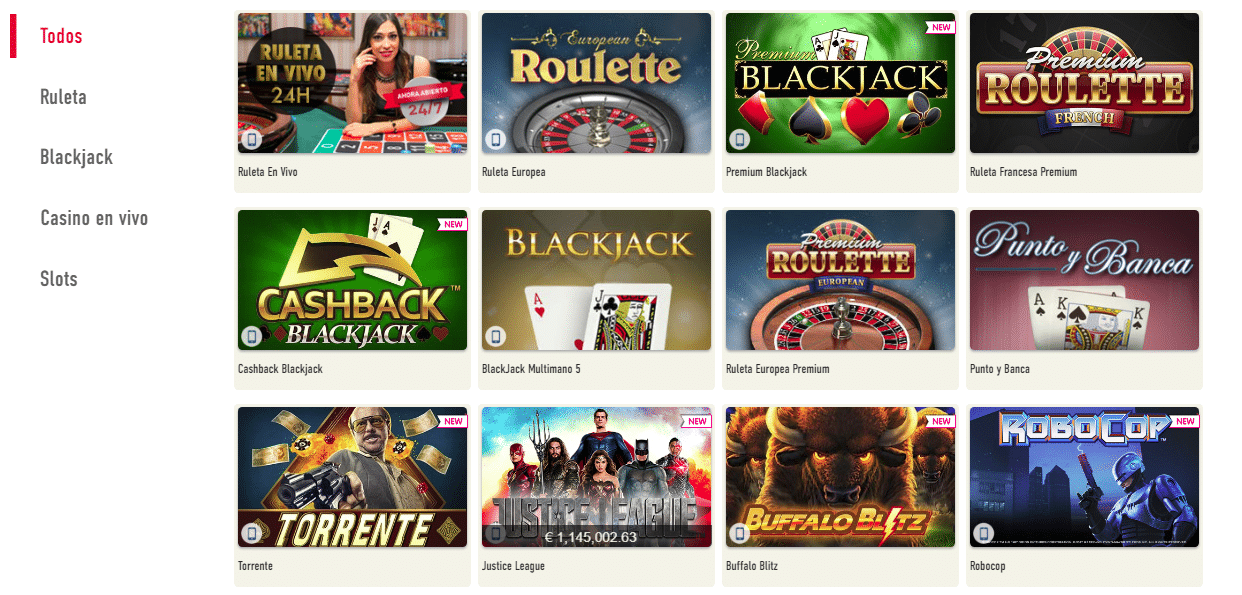Click NEW badge on Justice League tile

point(697,421)
